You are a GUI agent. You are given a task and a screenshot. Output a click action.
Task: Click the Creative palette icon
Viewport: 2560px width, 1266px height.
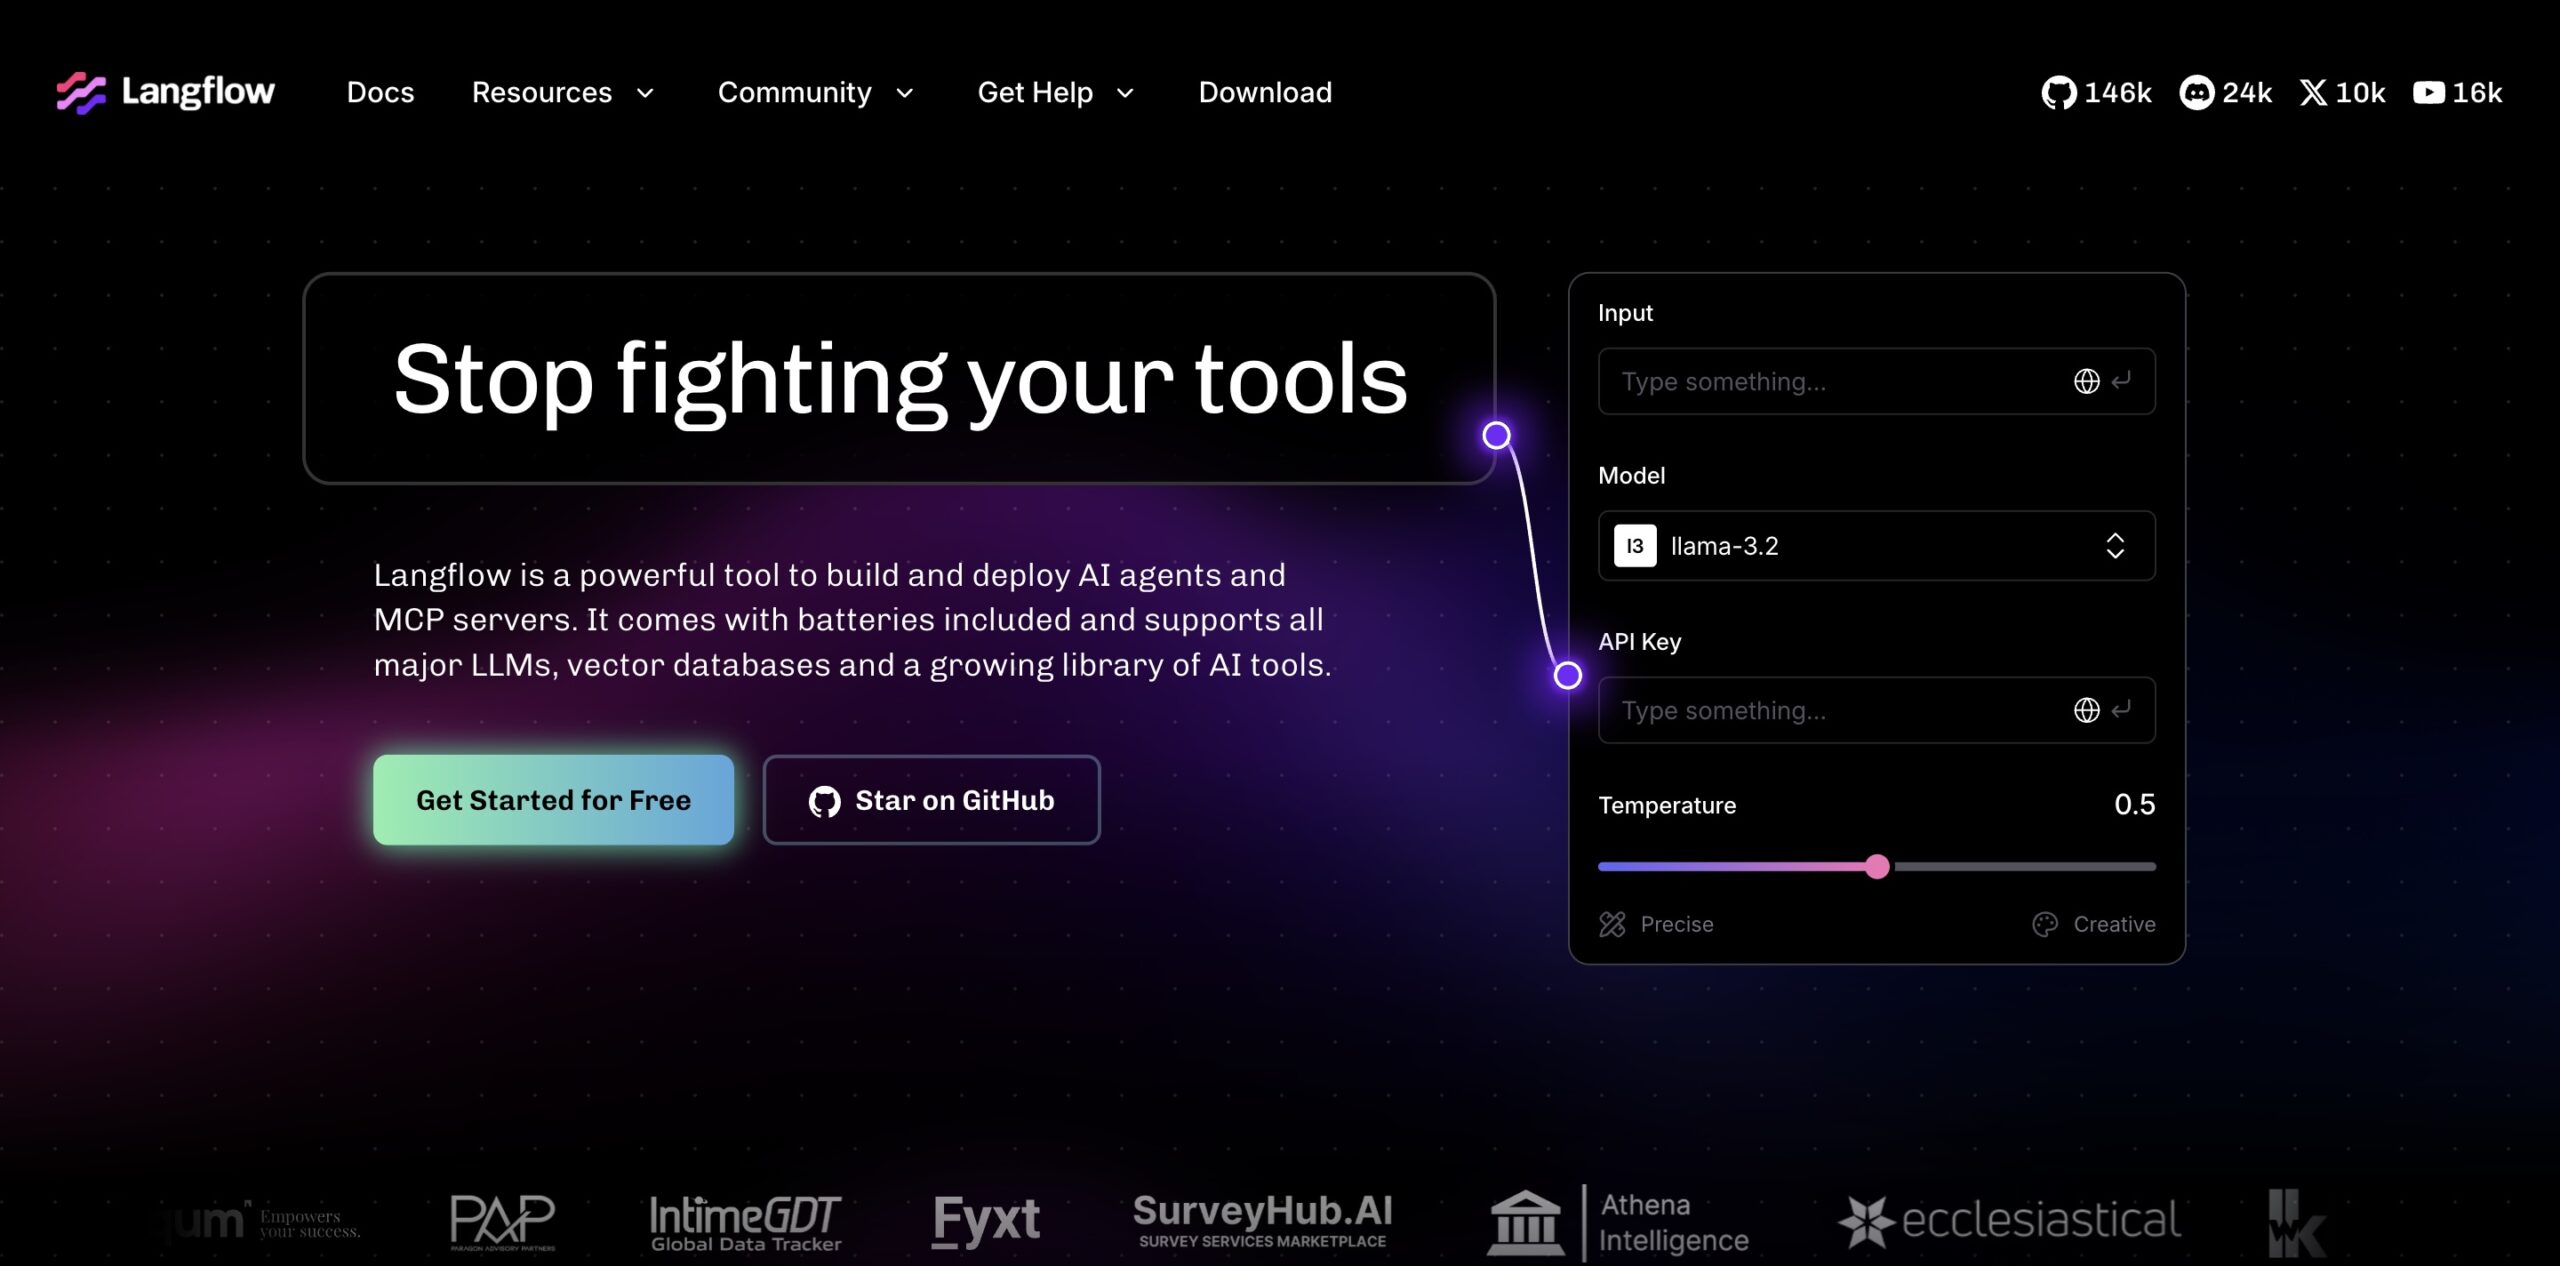click(2045, 924)
